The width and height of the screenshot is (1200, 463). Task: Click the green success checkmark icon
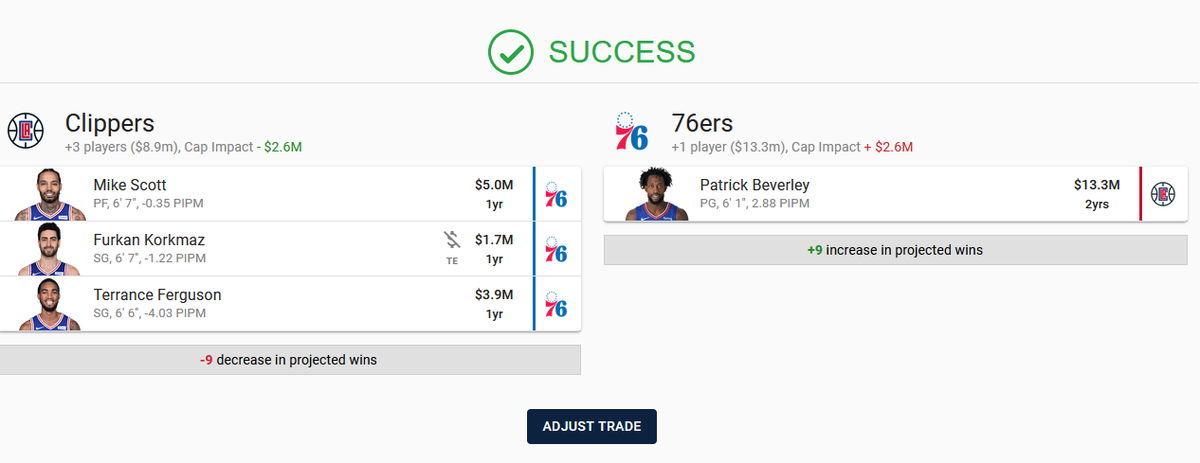pos(512,52)
